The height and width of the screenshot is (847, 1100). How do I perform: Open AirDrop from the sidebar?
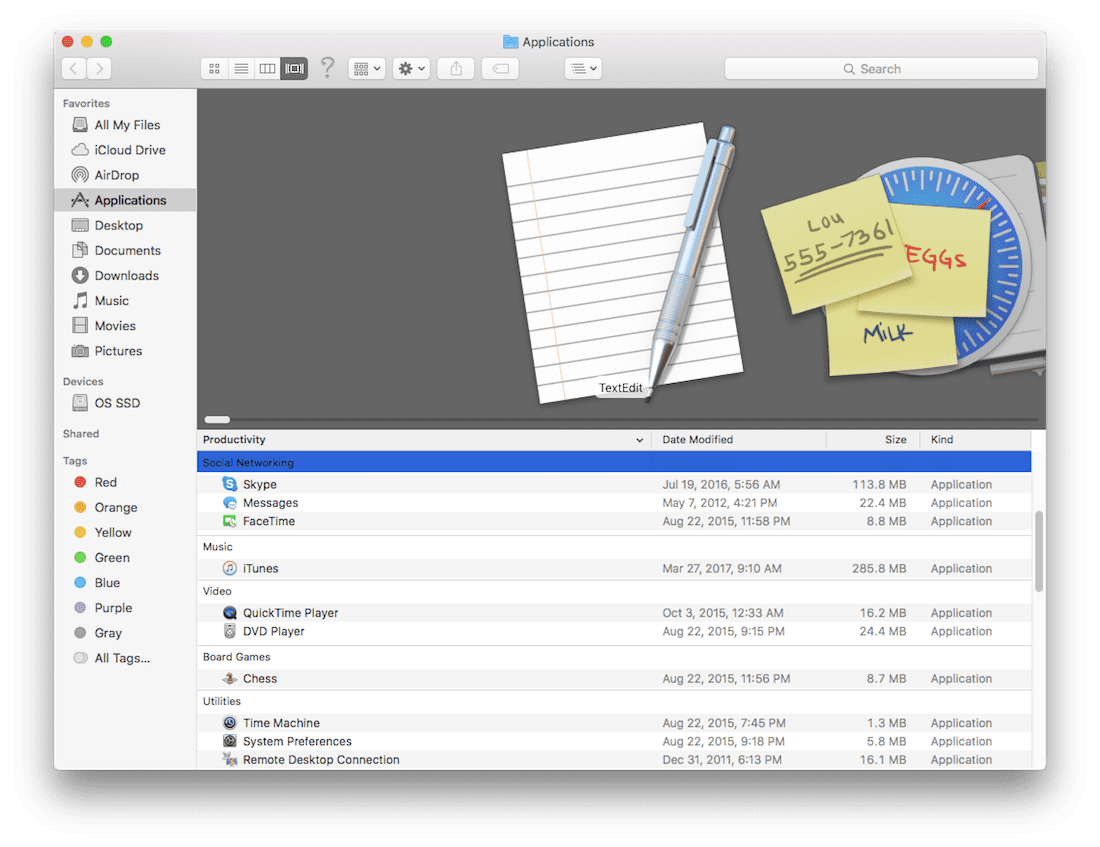pos(116,175)
